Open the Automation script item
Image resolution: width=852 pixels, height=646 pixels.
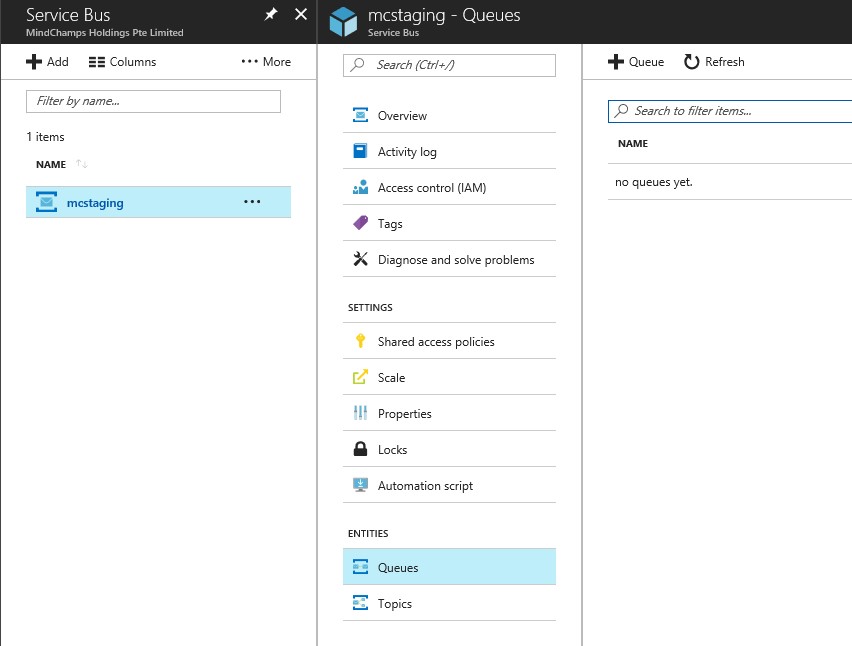[x=425, y=486]
